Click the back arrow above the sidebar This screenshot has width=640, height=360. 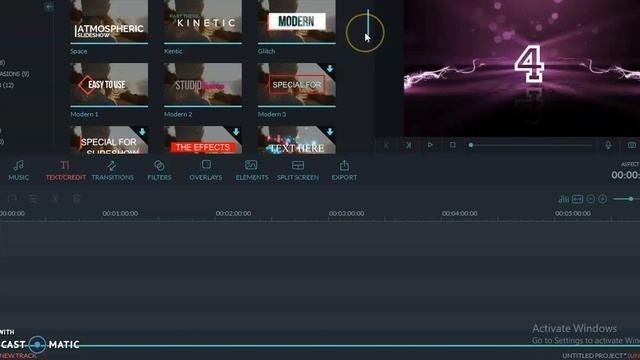pos(49,7)
